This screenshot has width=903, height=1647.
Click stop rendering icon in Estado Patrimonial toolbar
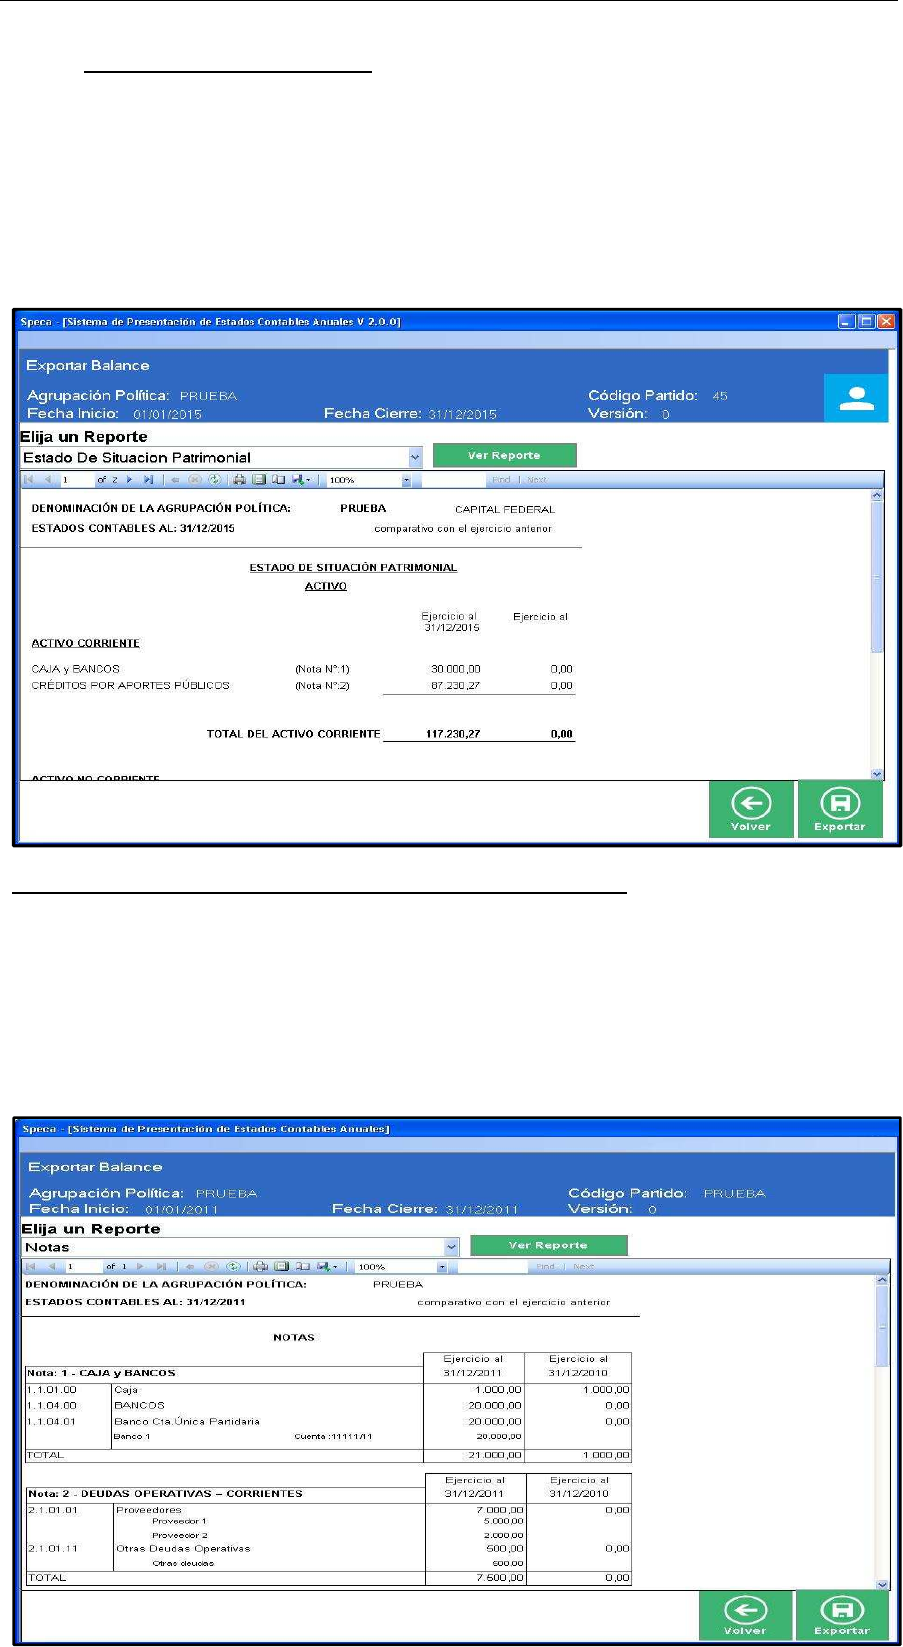(x=195, y=480)
